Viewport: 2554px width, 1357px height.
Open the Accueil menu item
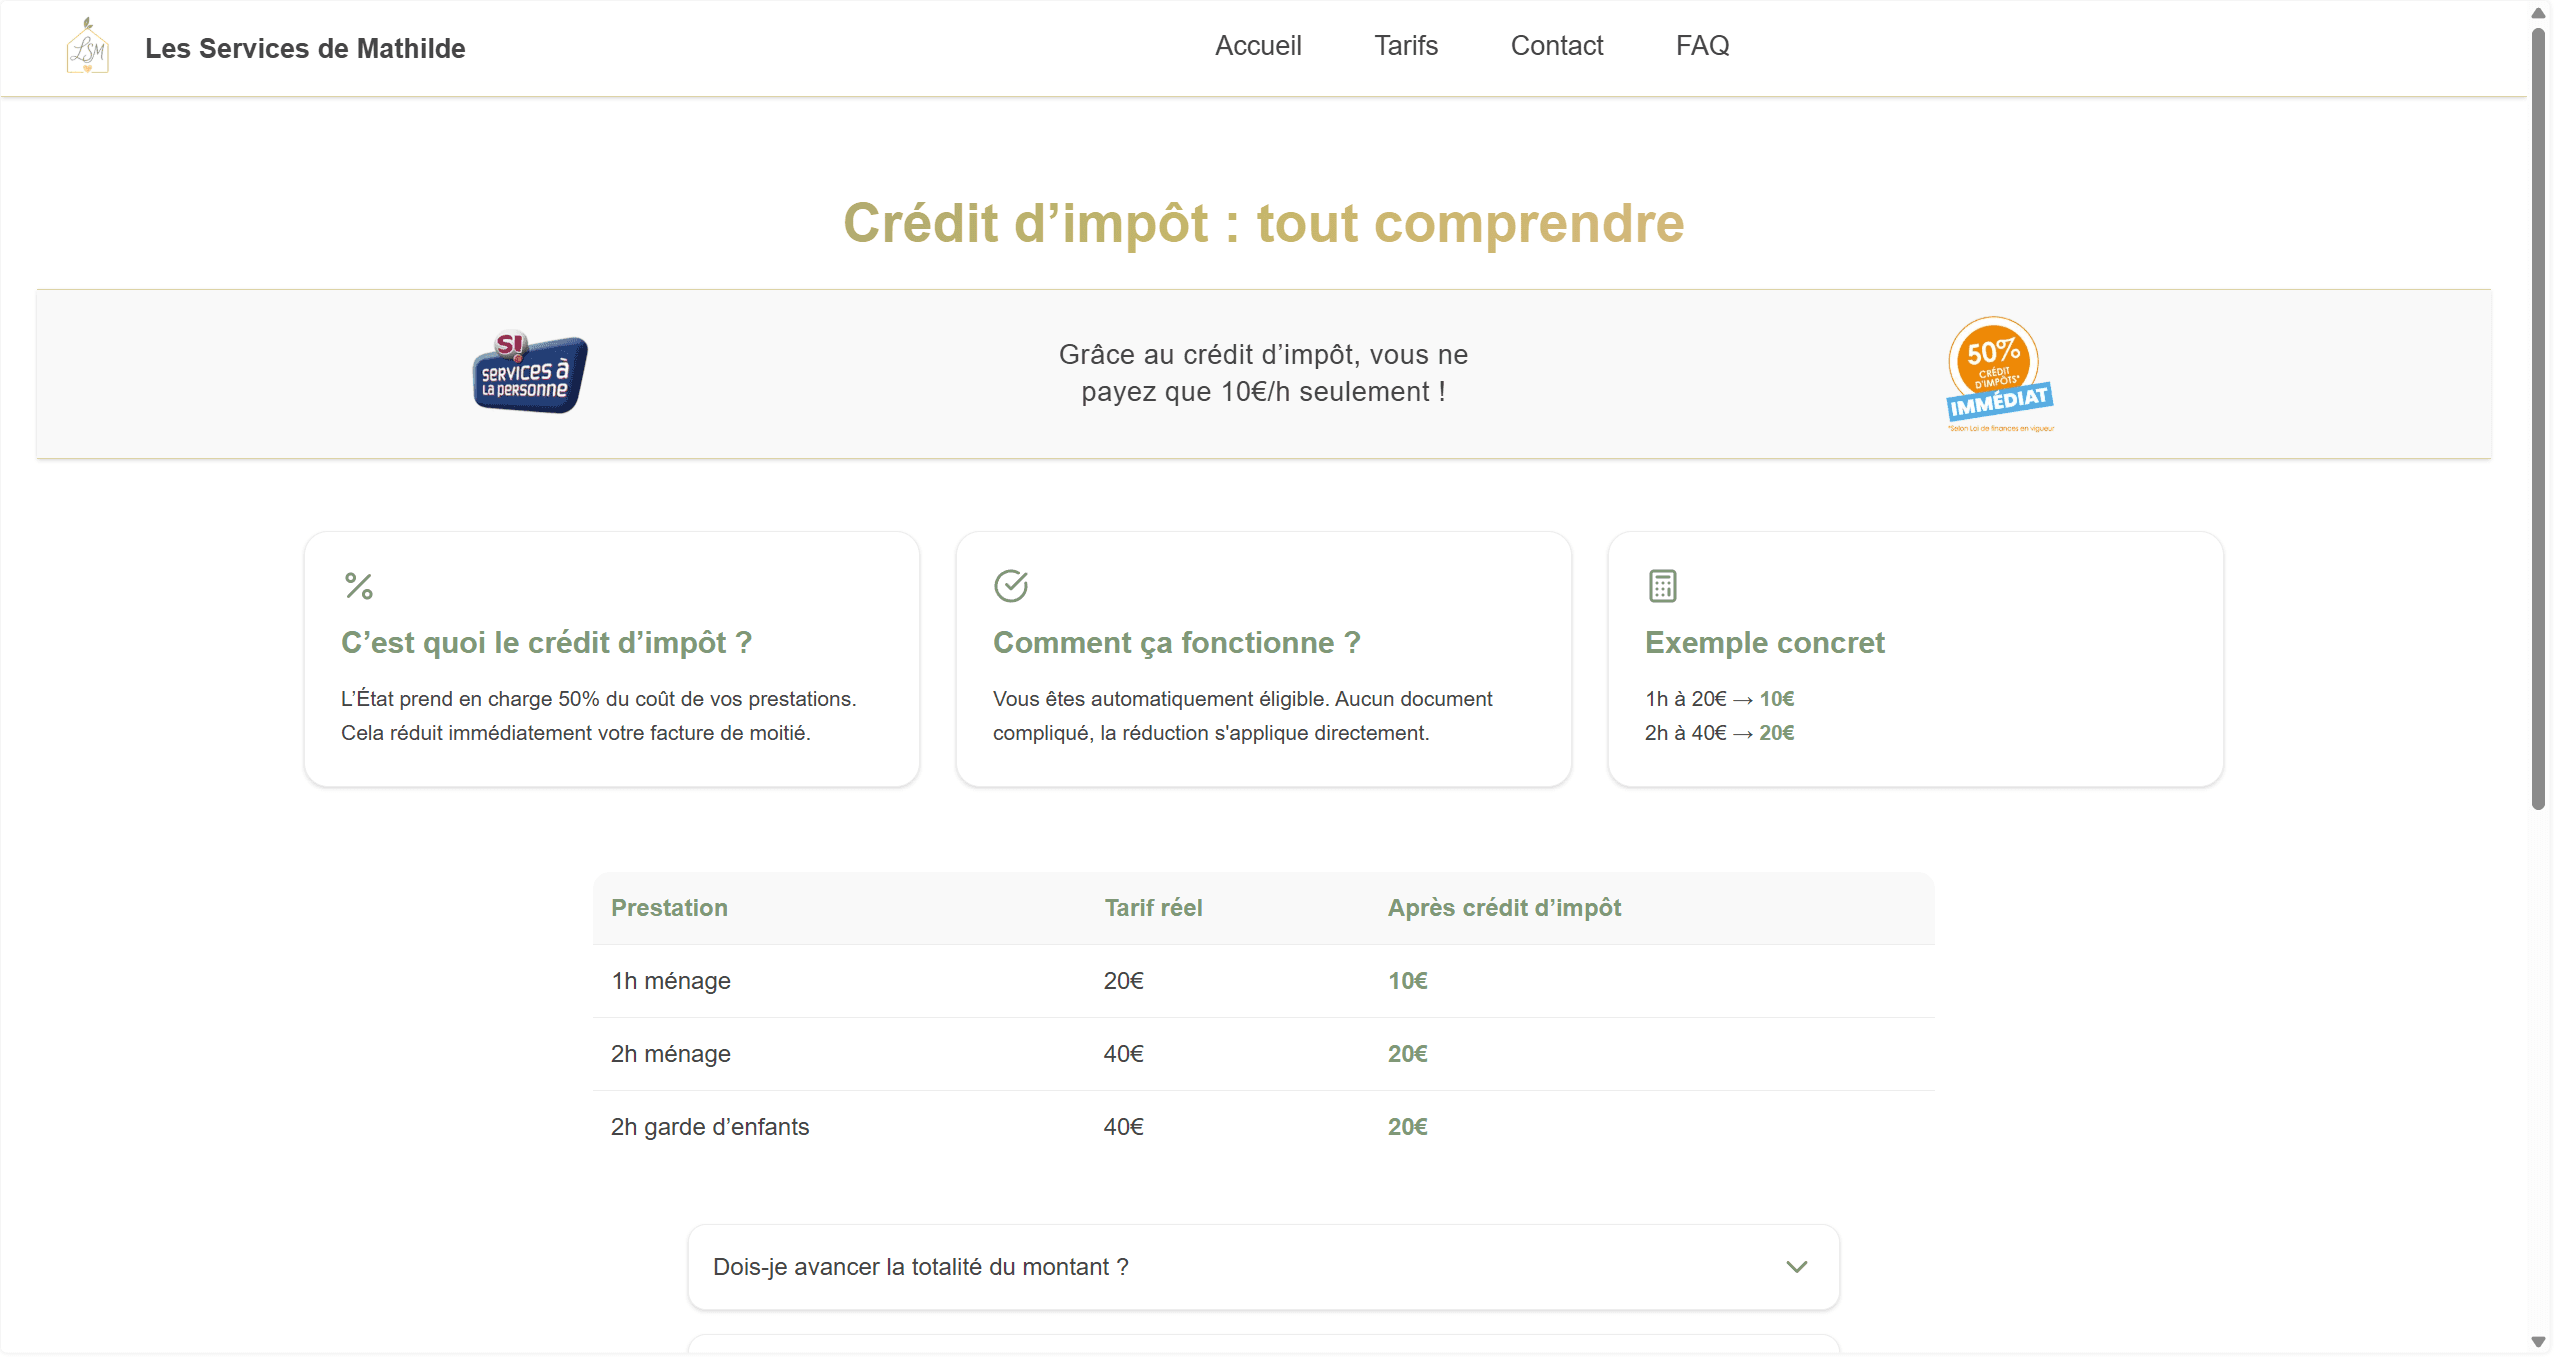1257,46
